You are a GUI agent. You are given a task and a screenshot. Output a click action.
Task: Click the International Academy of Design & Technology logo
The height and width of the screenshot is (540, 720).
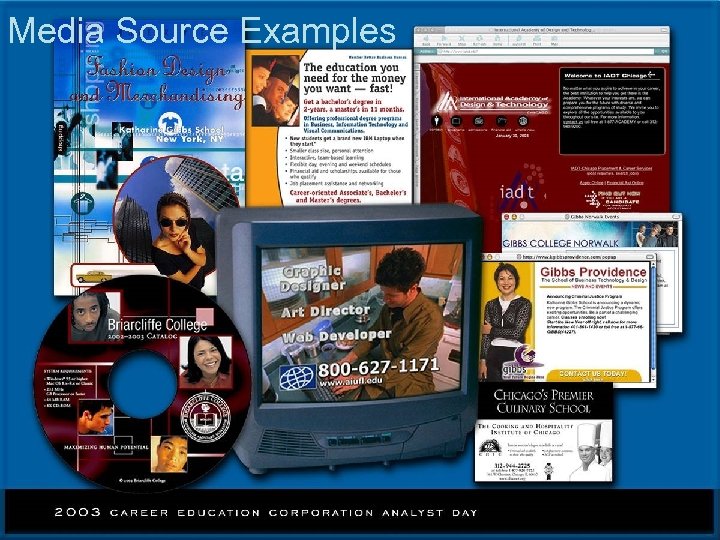coord(492,103)
